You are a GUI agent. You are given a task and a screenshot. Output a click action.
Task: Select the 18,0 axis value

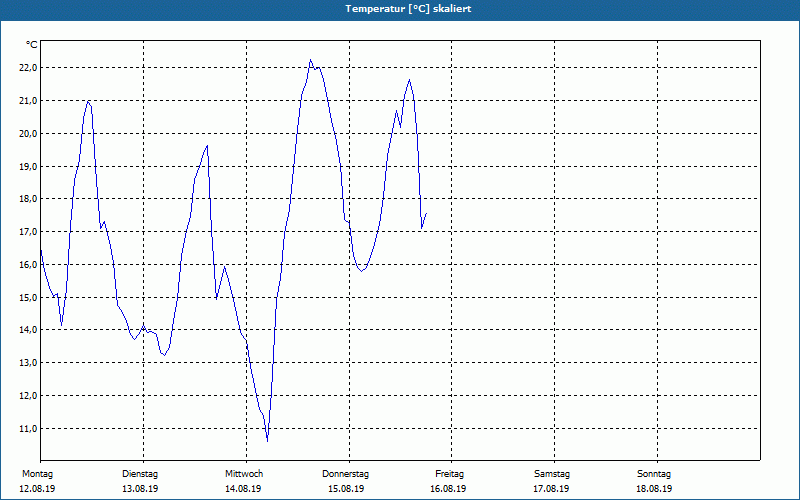[x=28, y=199]
